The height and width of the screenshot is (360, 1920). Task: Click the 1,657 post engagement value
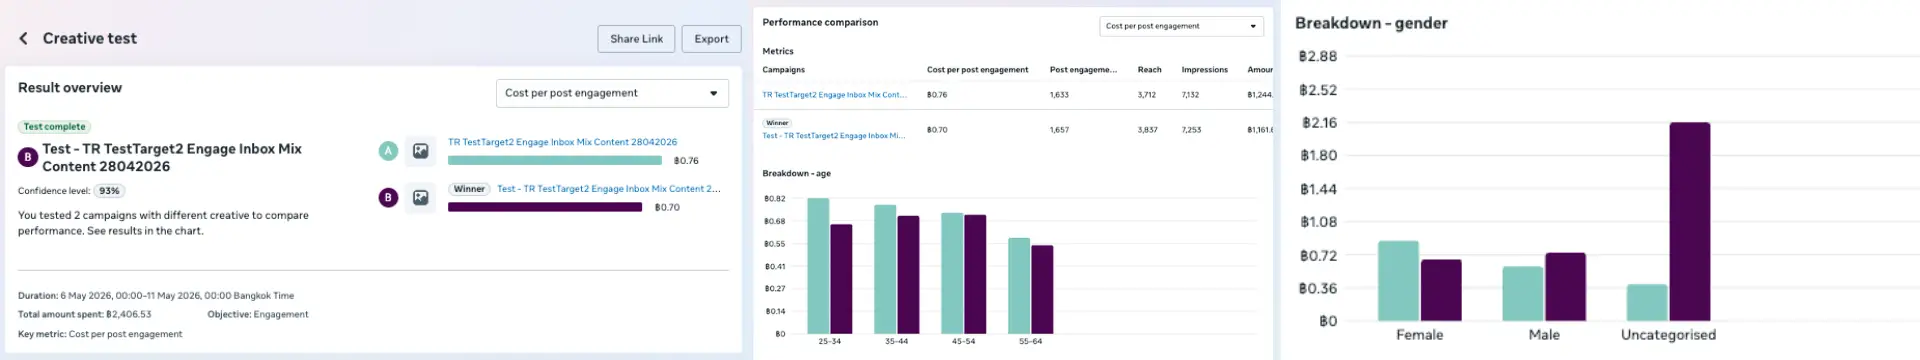pyautogui.click(x=1059, y=130)
